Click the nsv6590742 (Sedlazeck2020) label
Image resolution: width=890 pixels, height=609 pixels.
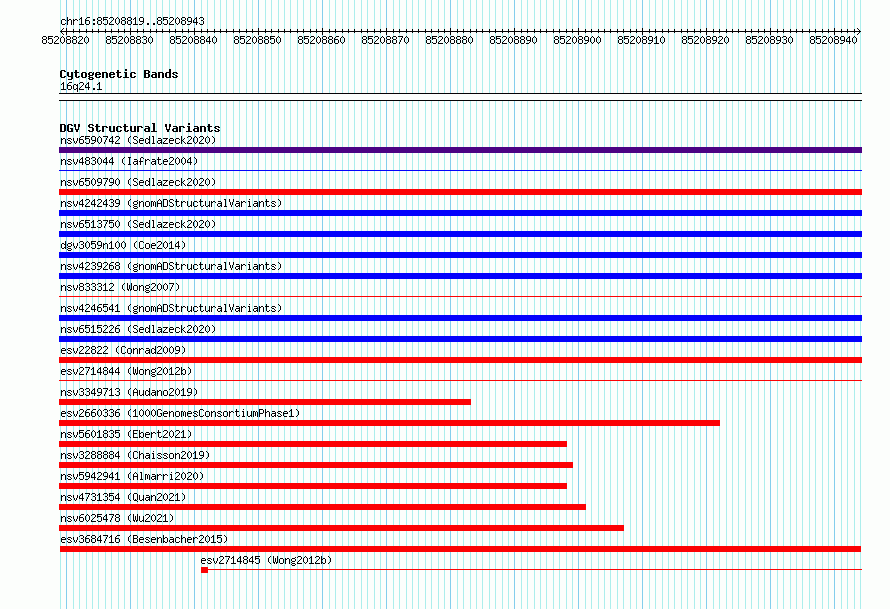coord(138,140)
